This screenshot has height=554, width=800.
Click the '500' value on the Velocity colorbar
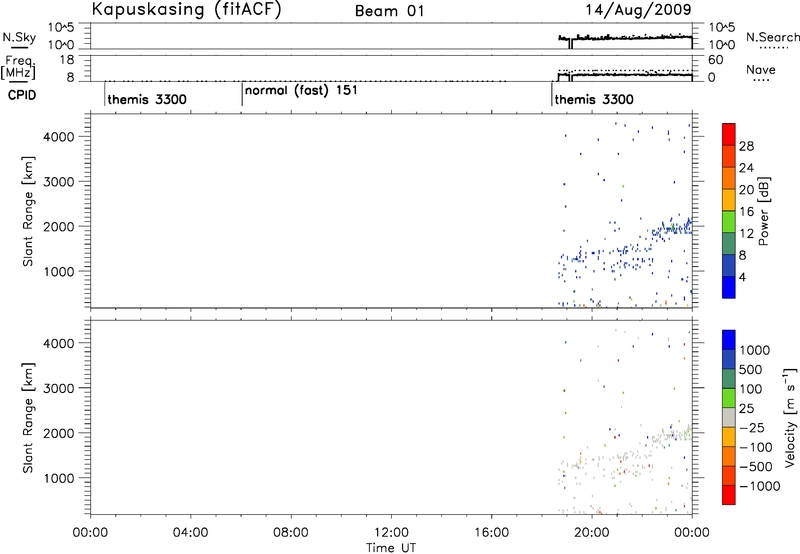click(x=751, y=369)
